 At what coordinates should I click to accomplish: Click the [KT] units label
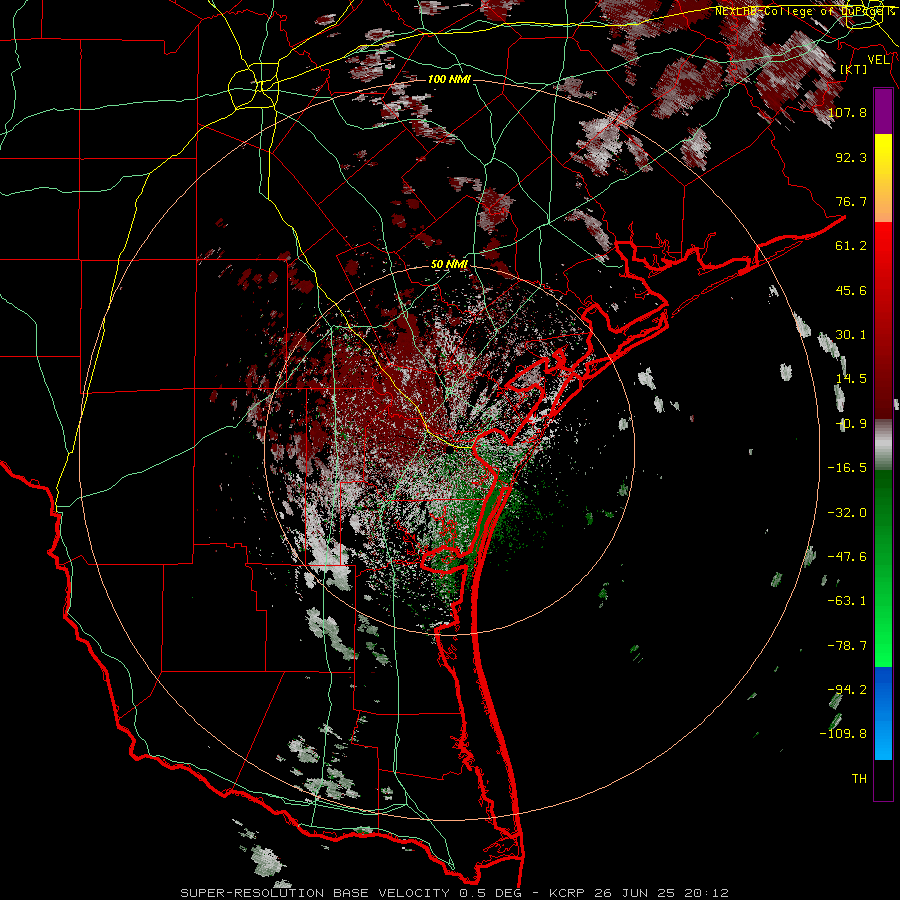click(x=854, y=69)
